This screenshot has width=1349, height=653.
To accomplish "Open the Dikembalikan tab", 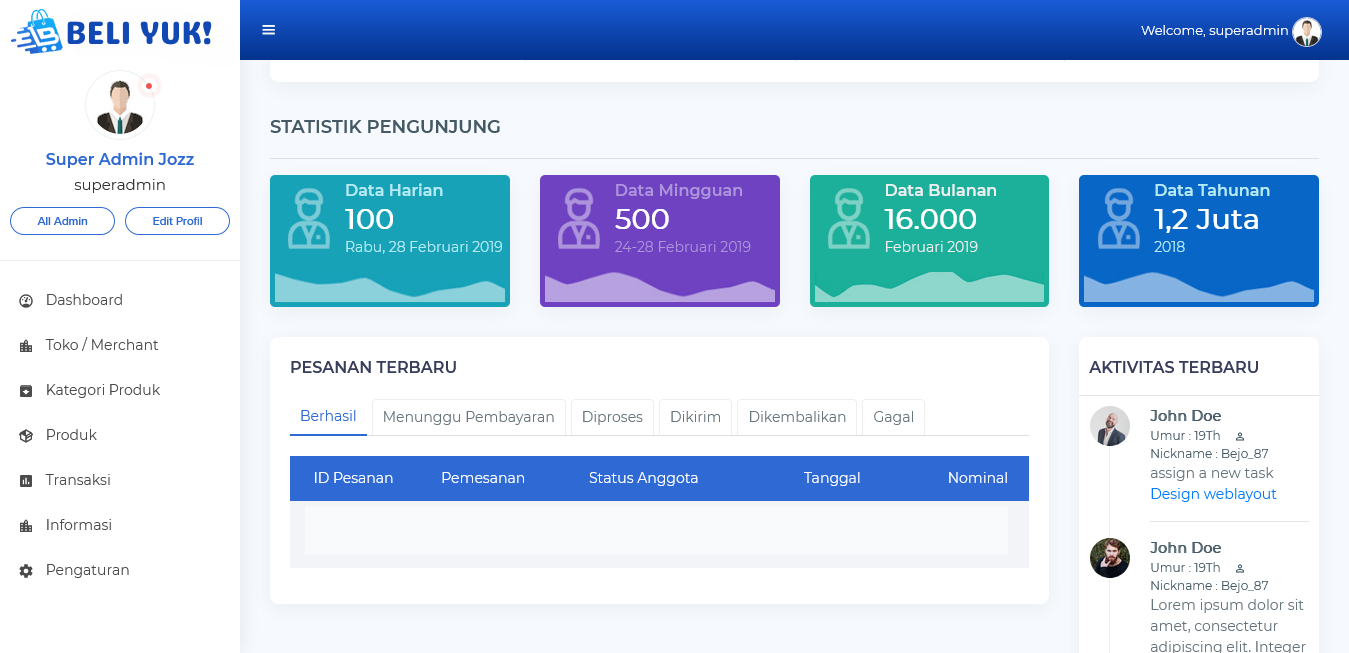I will tap(797, 417).
